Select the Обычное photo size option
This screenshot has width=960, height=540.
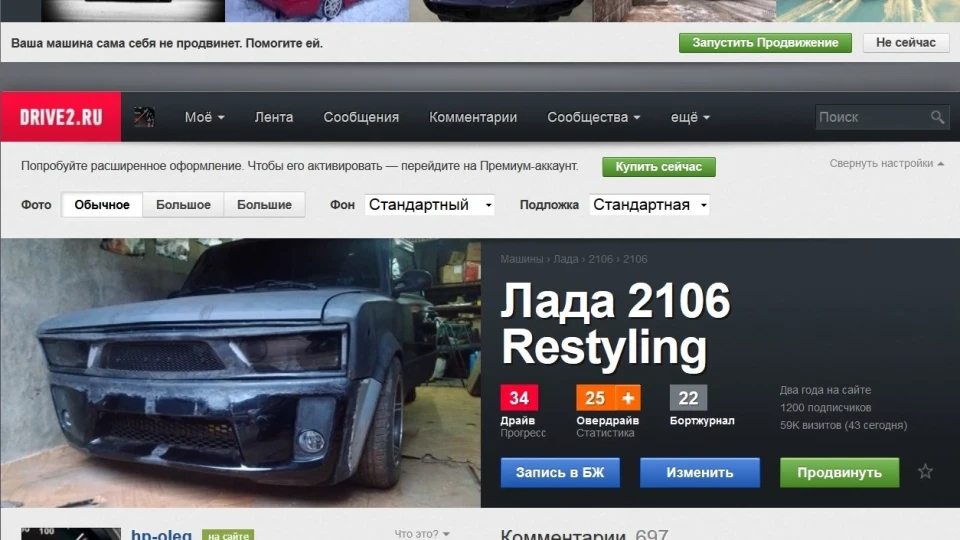pyautogui.click(x=102, y=204)
